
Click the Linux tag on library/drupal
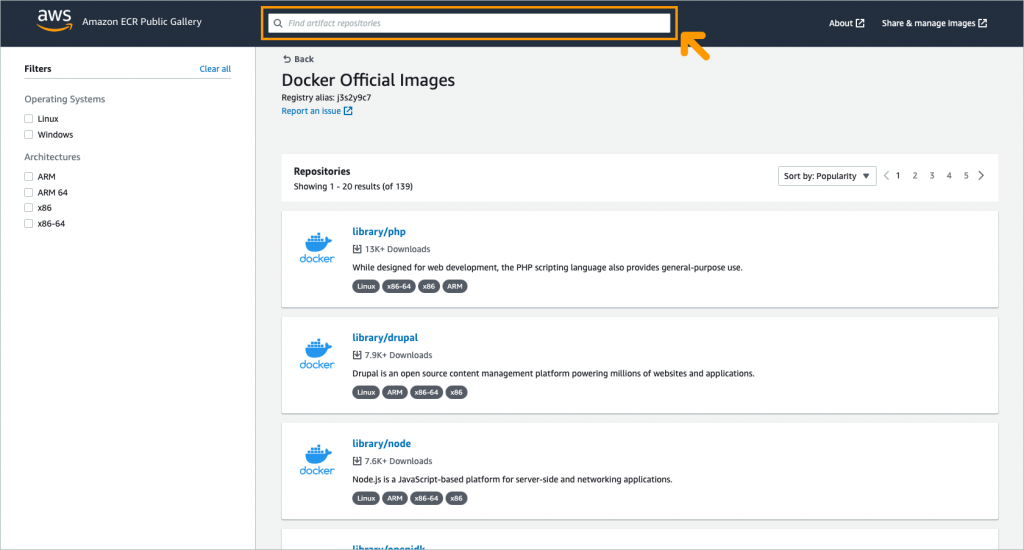click(x=366, y=392)
